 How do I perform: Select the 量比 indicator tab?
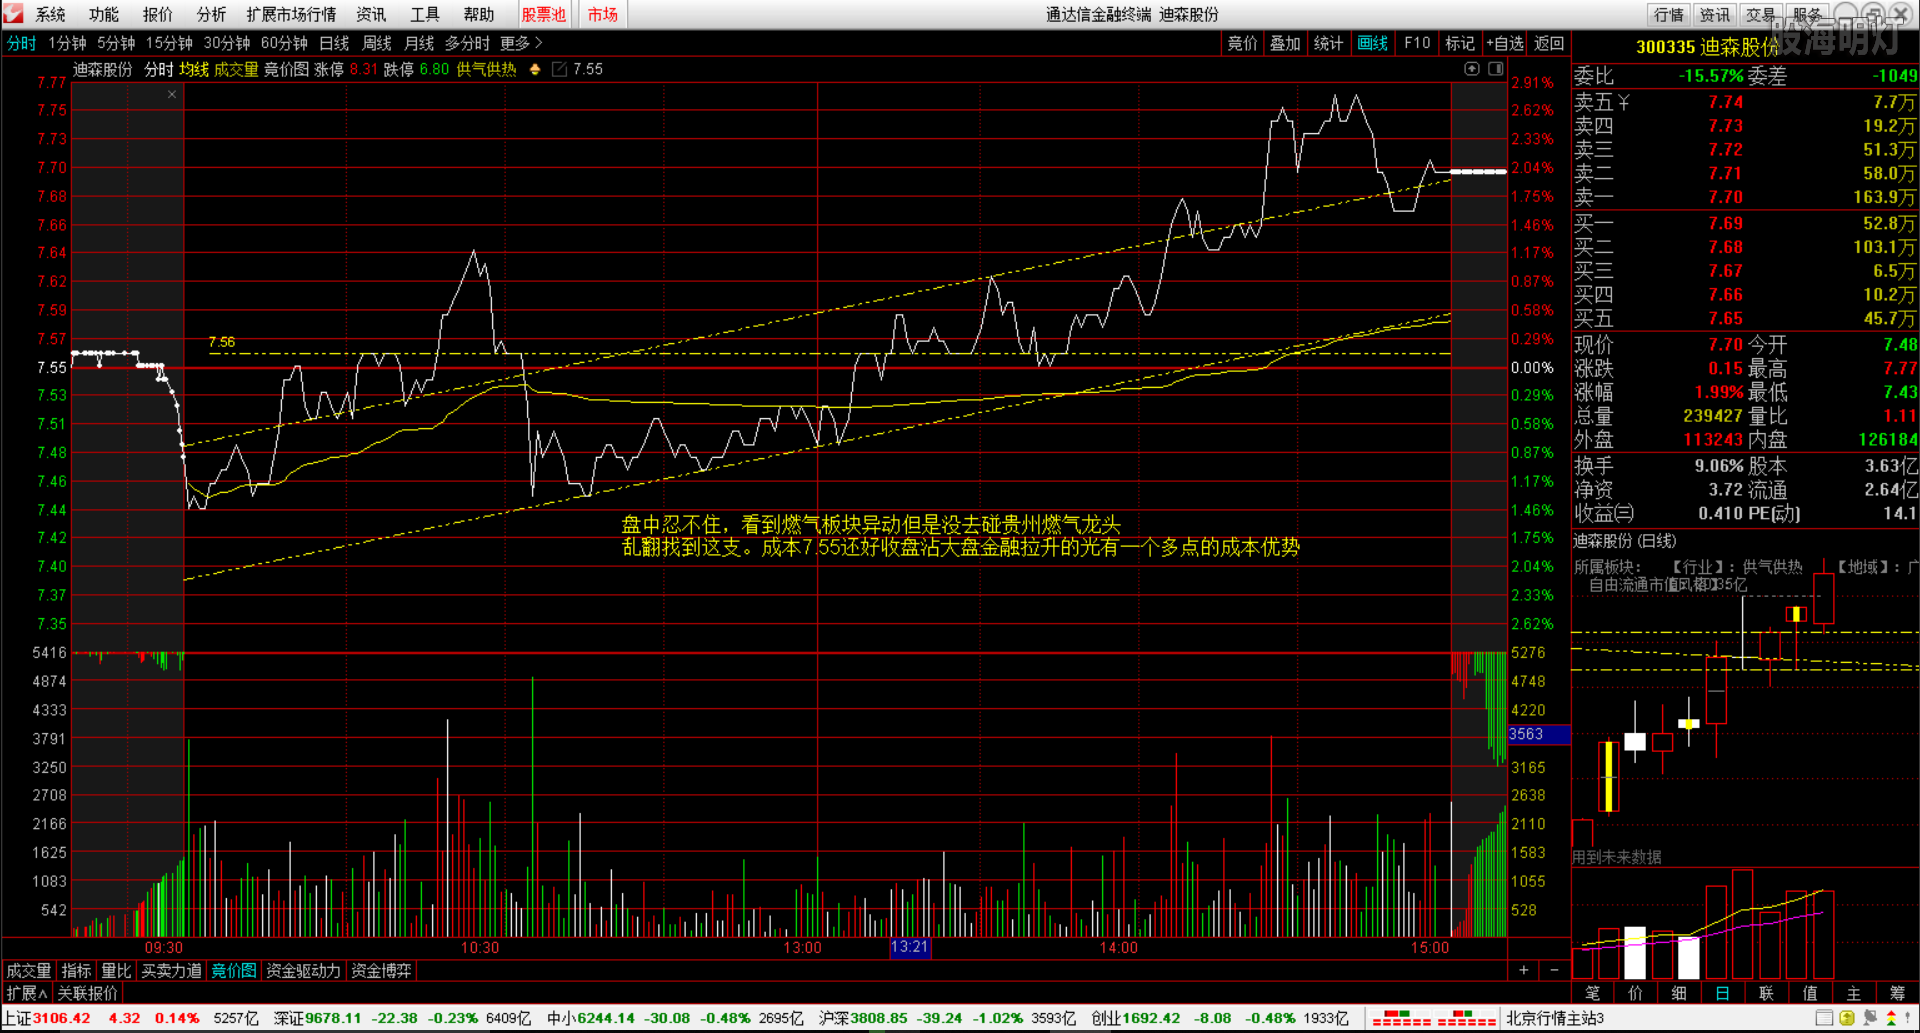pyautogui.click(x=116, y=971)
